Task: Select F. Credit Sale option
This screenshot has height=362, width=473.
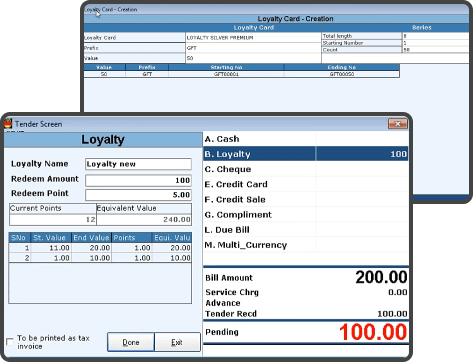Action: 306,199
